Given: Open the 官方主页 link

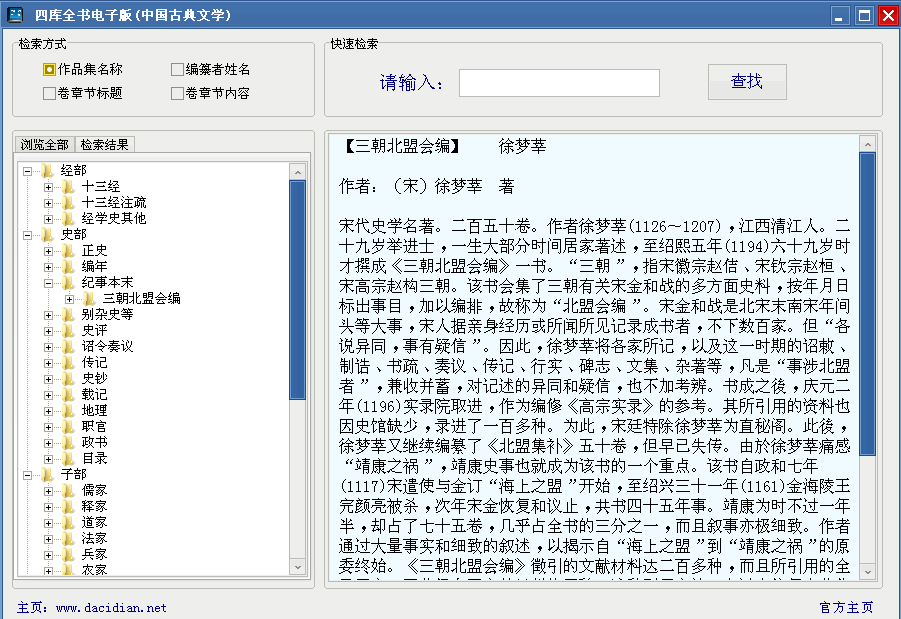Looking at the screenshot, I should coord(846,608).
